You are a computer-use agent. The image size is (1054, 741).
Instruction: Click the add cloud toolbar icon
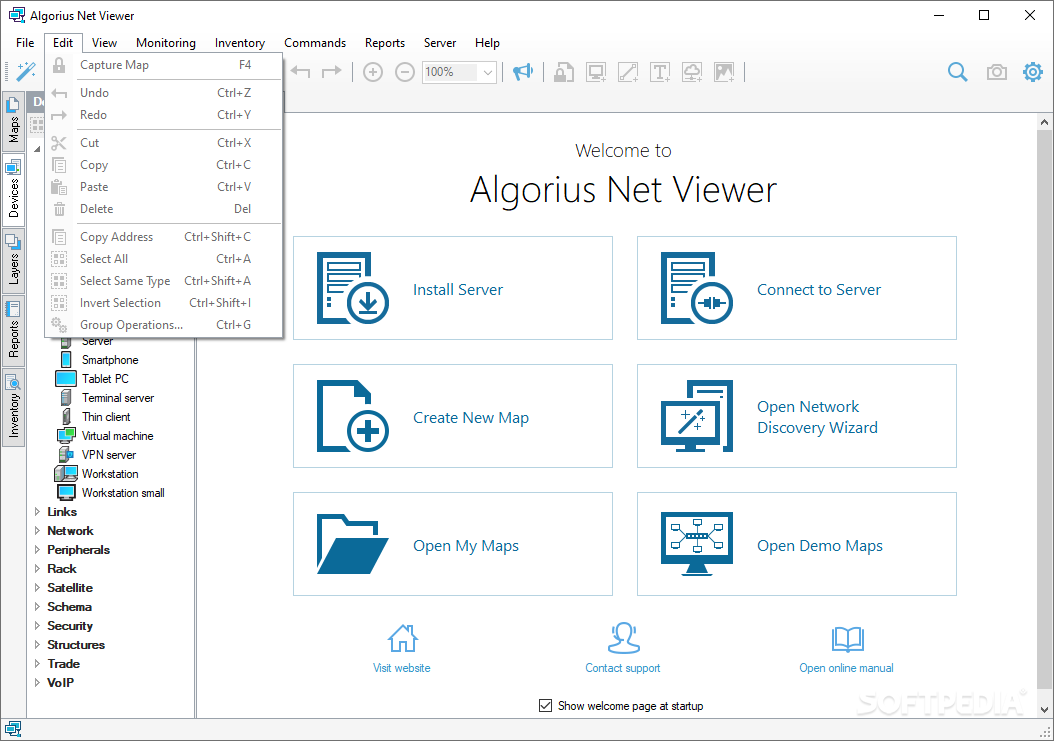pyautogui.click(x=692, y=72)
